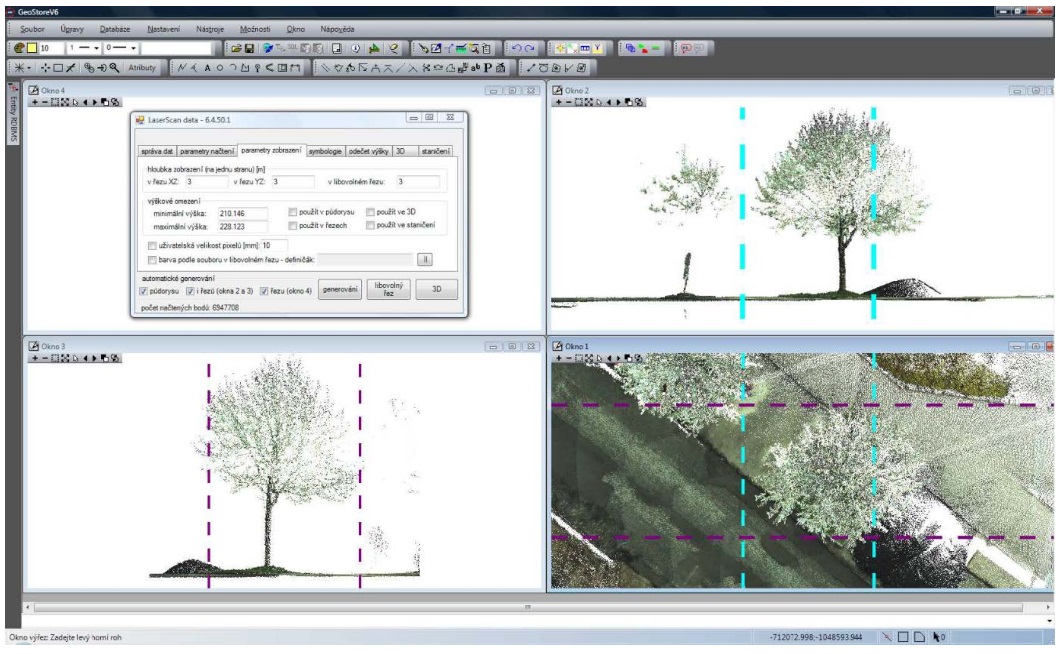Click the undo arrow icon
The height and width of the screenshot is (654, 1064).
(x=516, y=48)
